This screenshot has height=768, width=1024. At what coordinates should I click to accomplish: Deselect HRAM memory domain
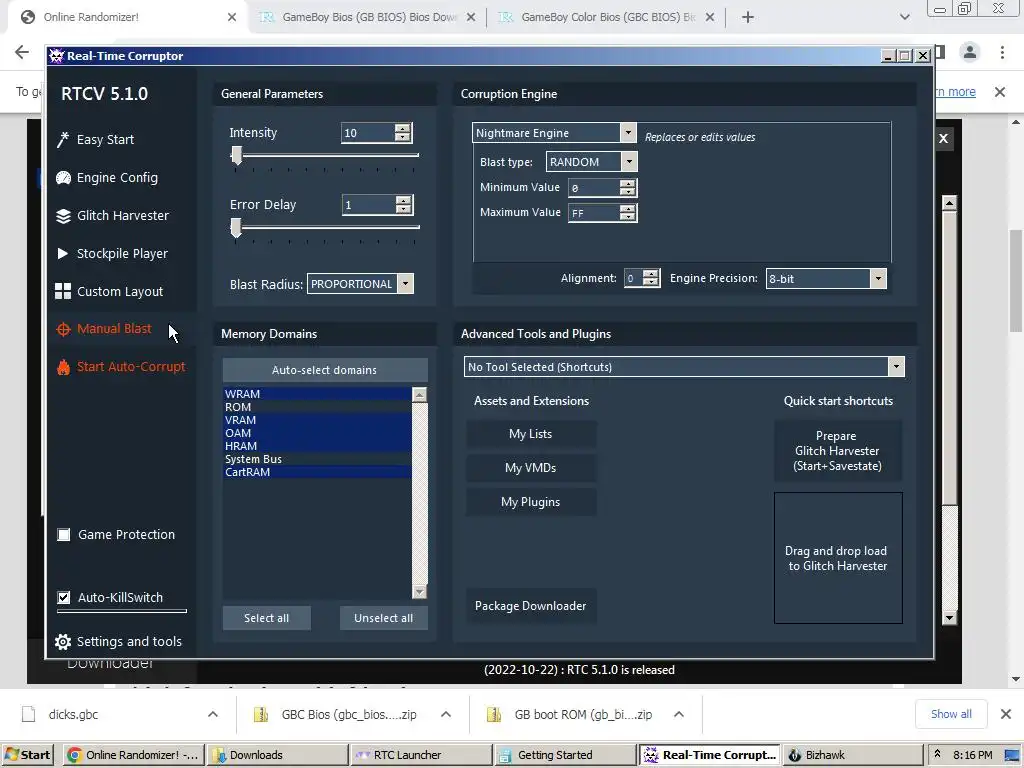317,446
